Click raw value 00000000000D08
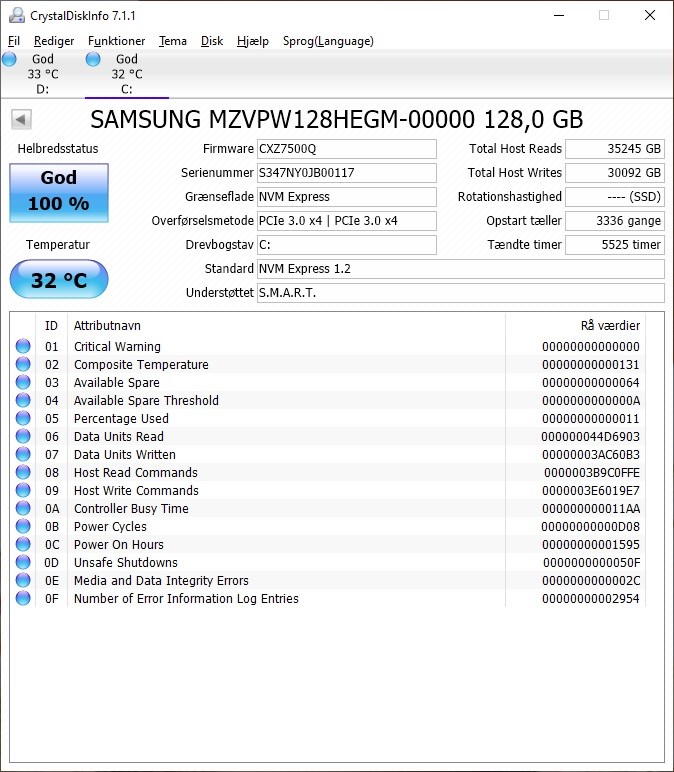 click(590, 526)
